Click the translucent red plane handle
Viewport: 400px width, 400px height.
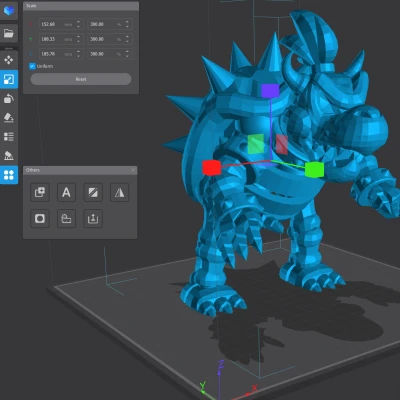282,144
